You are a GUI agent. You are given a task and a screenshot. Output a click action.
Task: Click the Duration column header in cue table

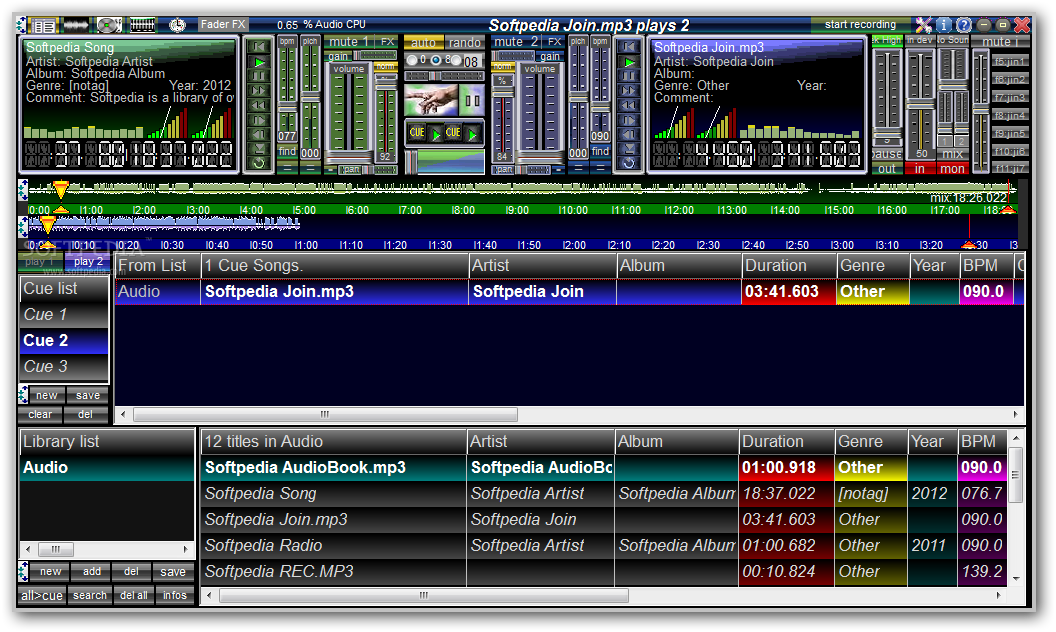789,265
